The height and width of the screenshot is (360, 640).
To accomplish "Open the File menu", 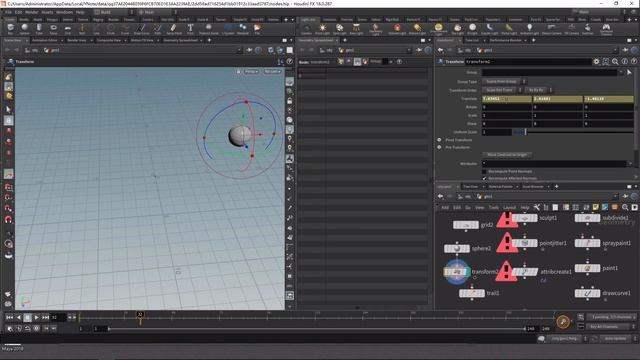I will pyautogui.click(x=9, y=12).
